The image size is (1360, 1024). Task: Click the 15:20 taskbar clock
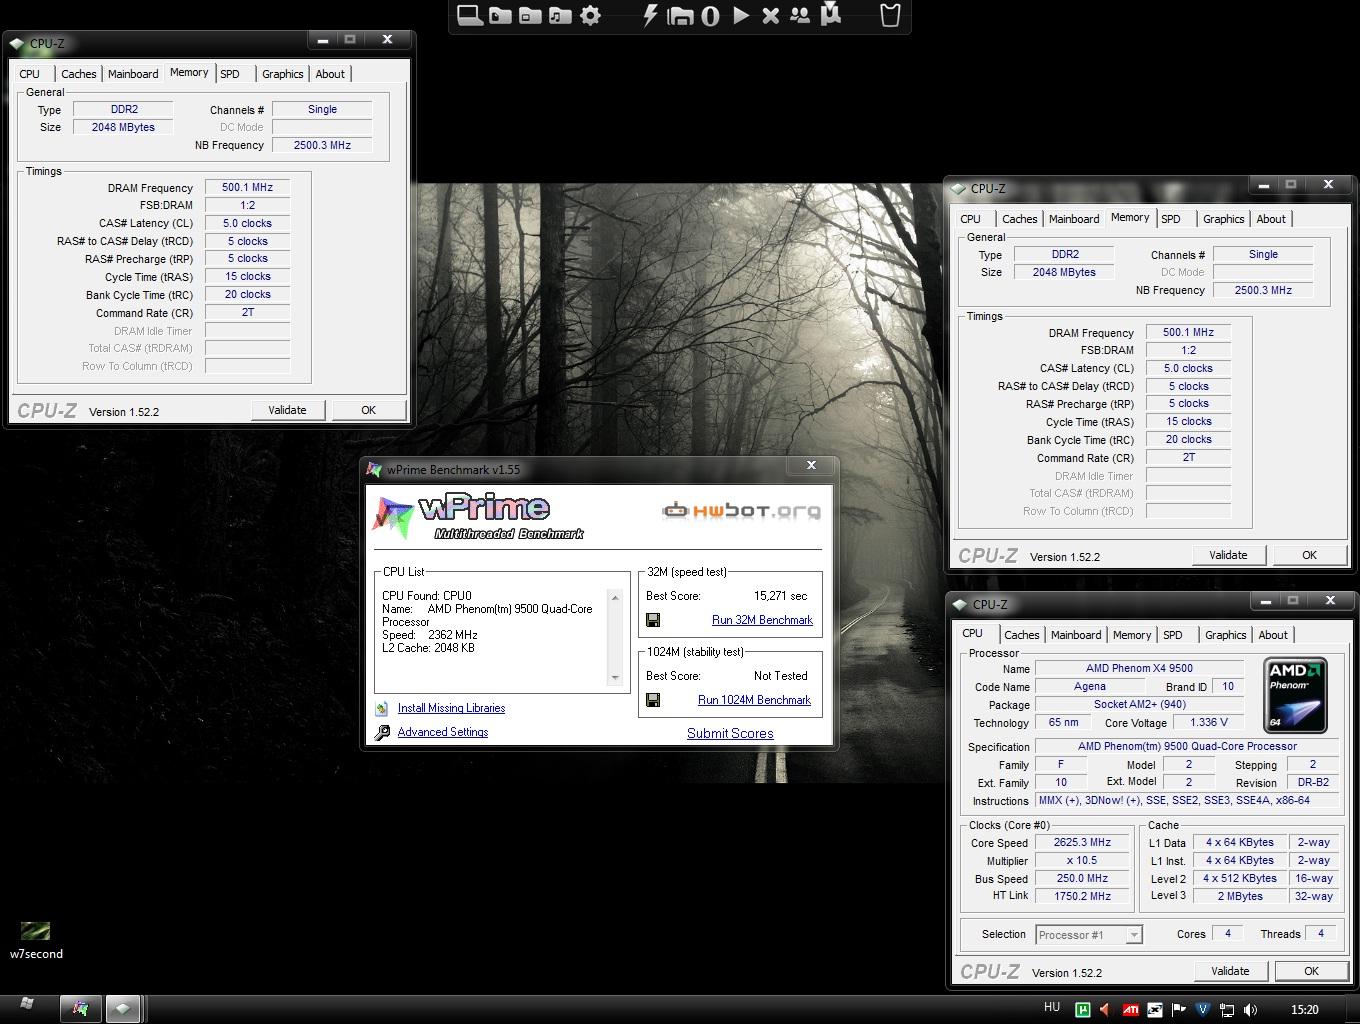(x=1305, y=1010)
